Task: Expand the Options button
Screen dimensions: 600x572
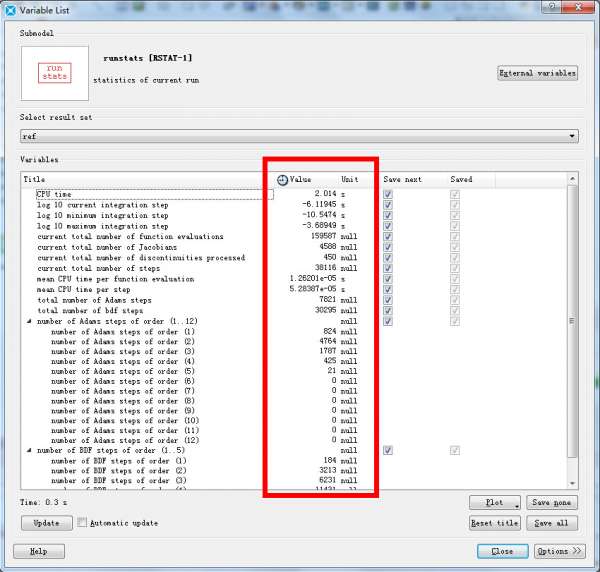Action: [558, 551]
